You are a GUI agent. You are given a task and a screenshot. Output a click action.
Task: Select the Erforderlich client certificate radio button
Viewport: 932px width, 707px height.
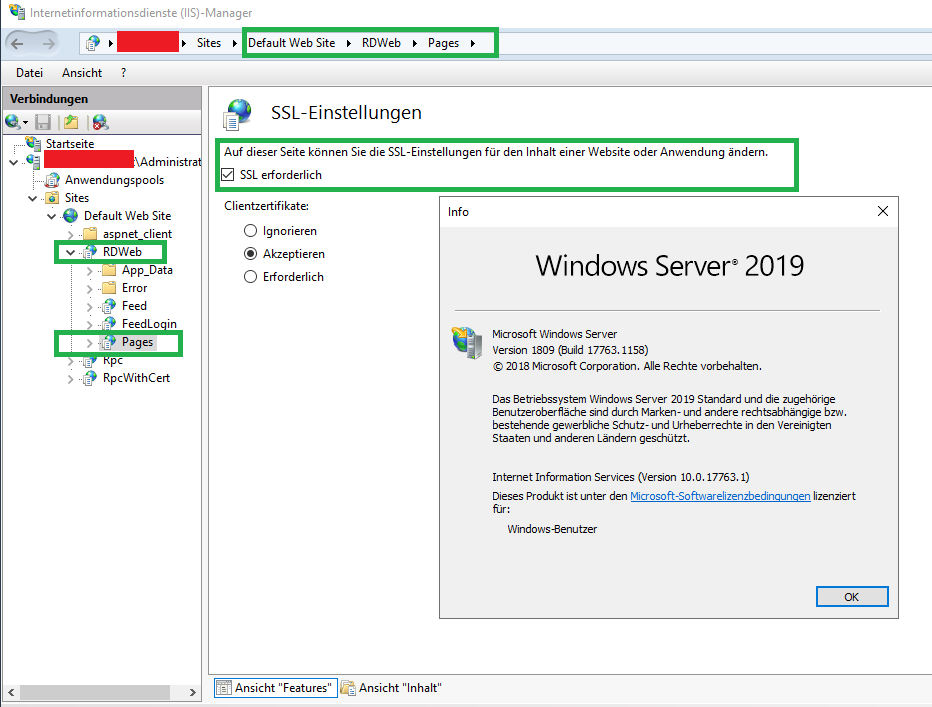tap(250, 277)
